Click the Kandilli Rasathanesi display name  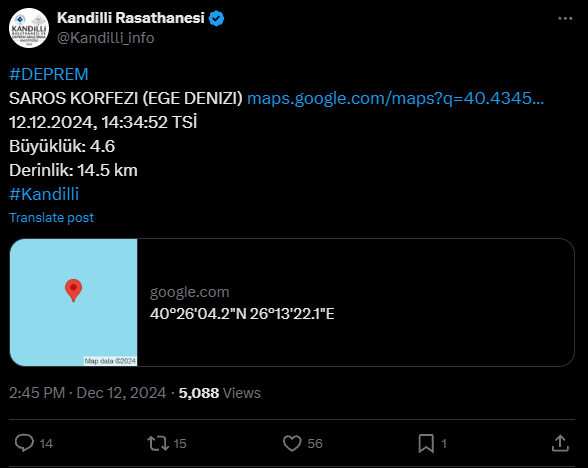coord(131,18)
